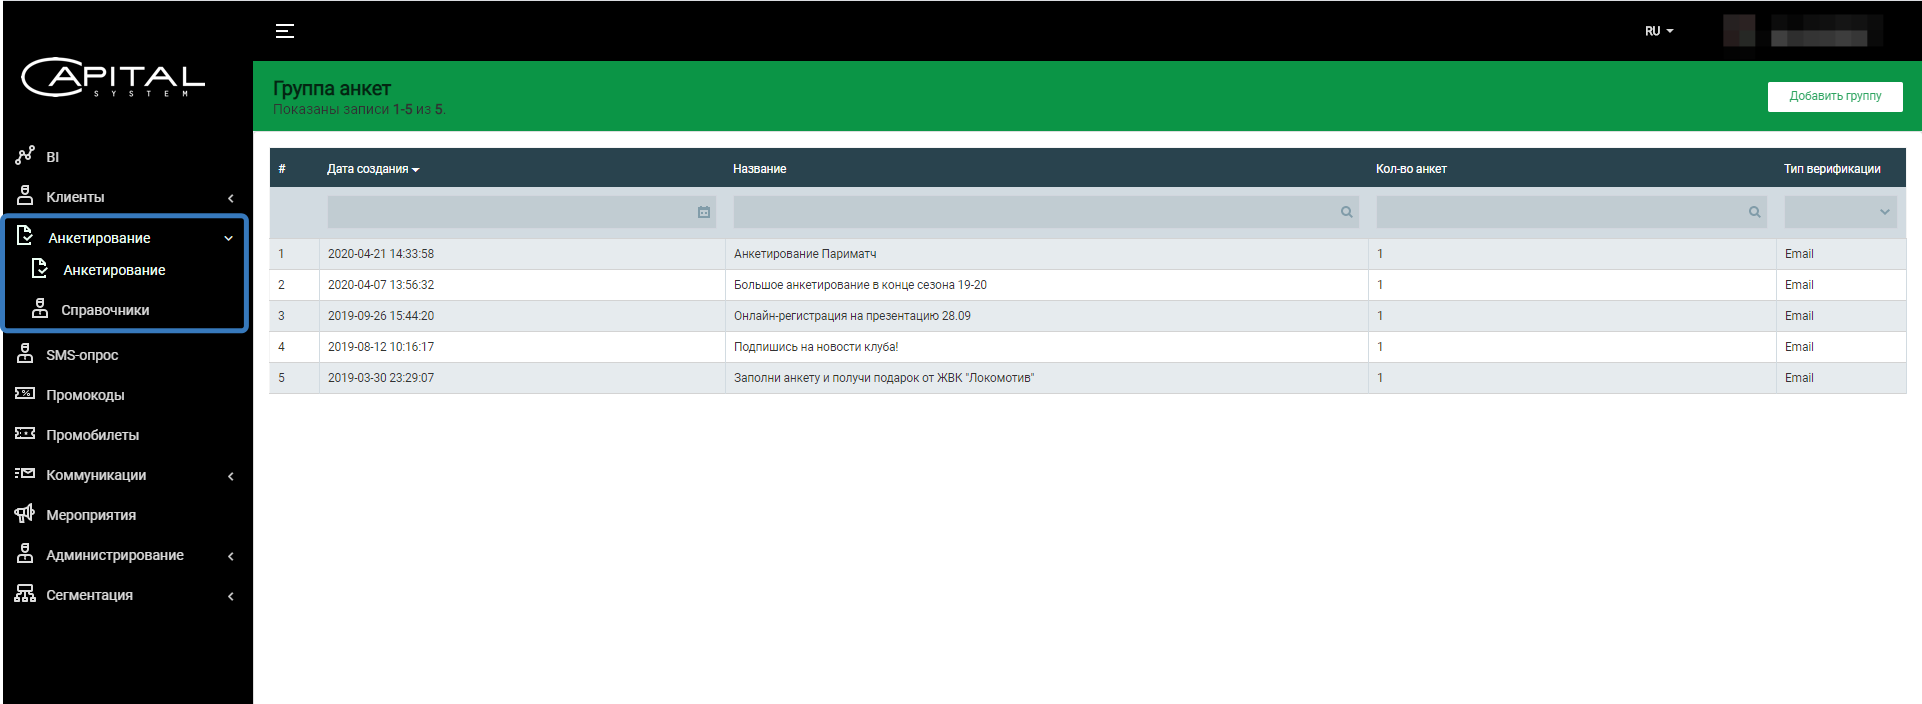Screen dimensions: 1922x704
Task: Click the search icon in Название filter
Action: pyautogui.click(x=1347, y=212)
